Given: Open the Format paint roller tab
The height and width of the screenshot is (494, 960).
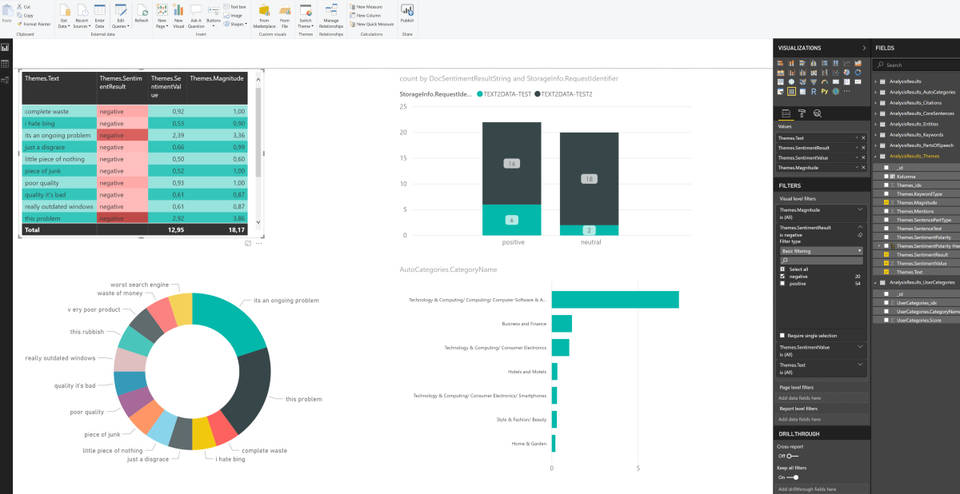Looking at the screenshot, I should (802, 114).
